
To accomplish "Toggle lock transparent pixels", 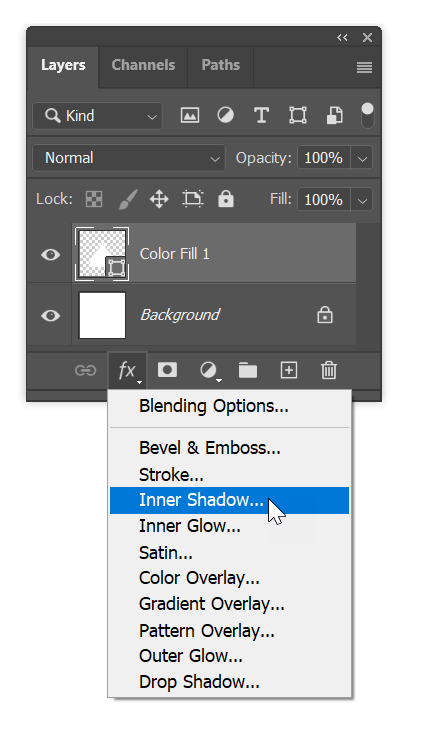I will pos(94,199).
